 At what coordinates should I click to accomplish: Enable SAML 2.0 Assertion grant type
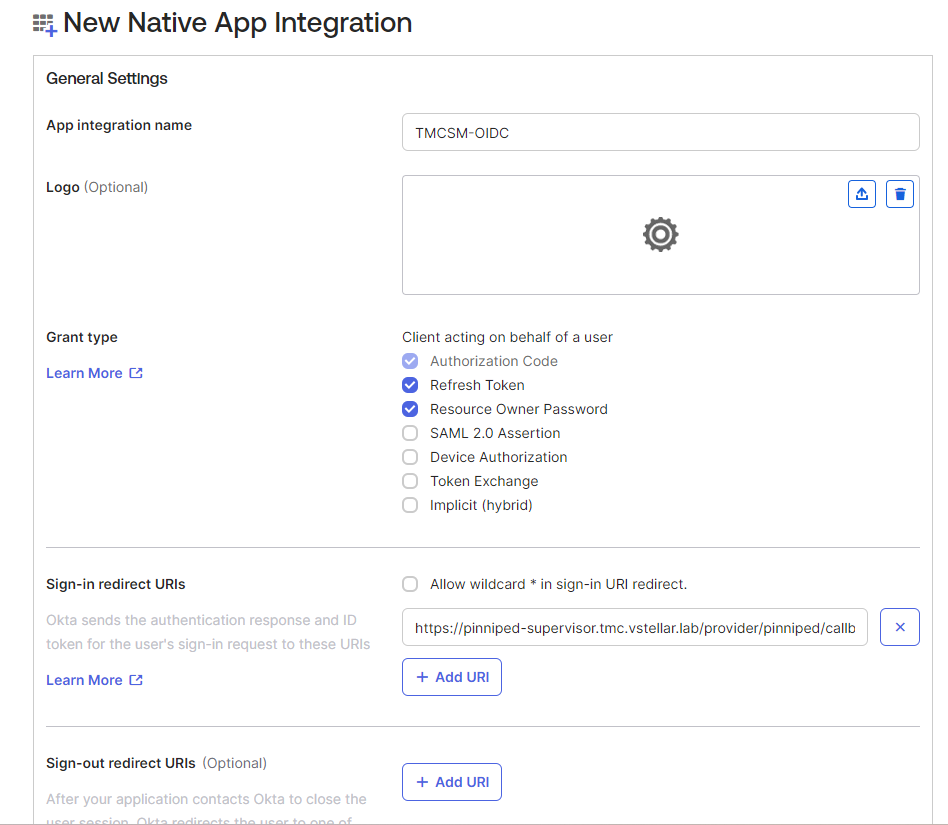coord(410,433)
